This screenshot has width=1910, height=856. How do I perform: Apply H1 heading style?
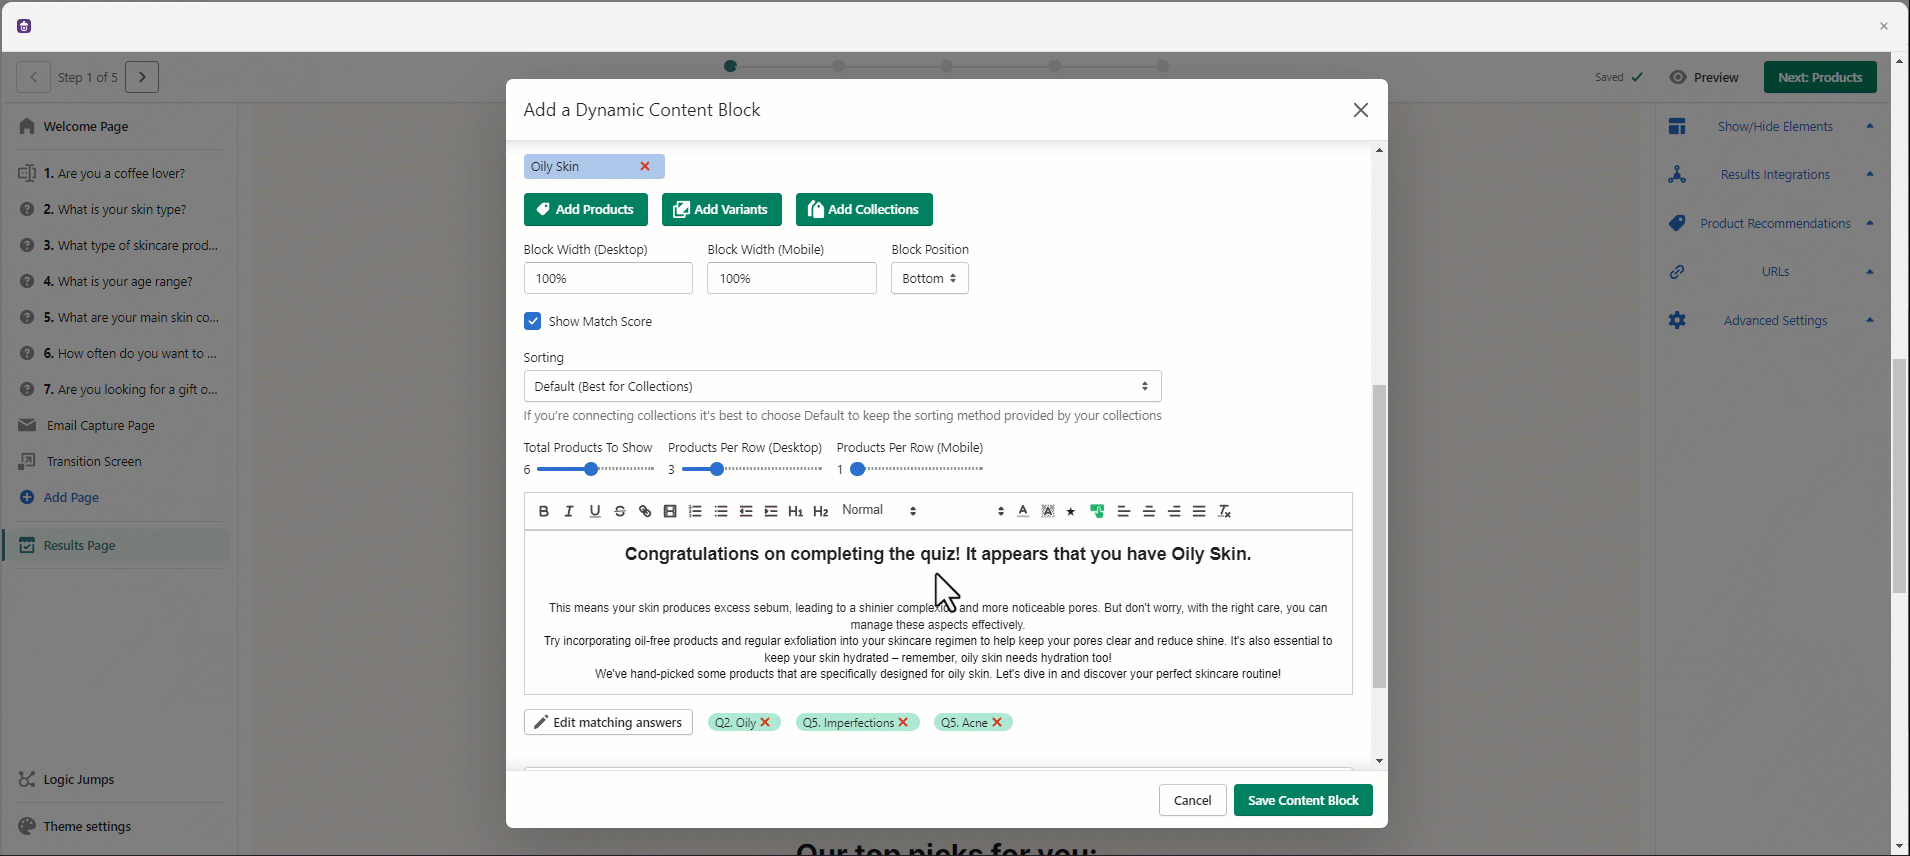click(796, 511)
